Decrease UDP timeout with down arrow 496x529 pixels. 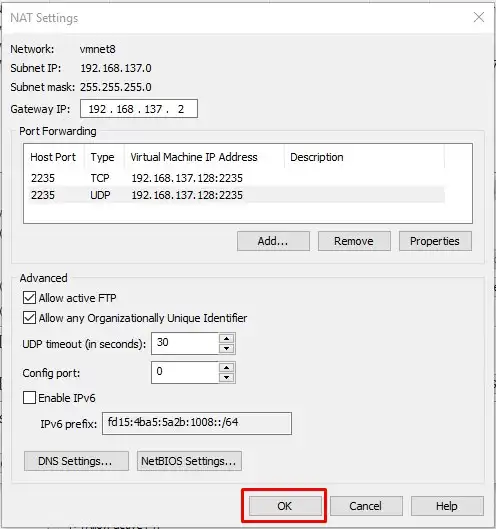tap(226, 349)
